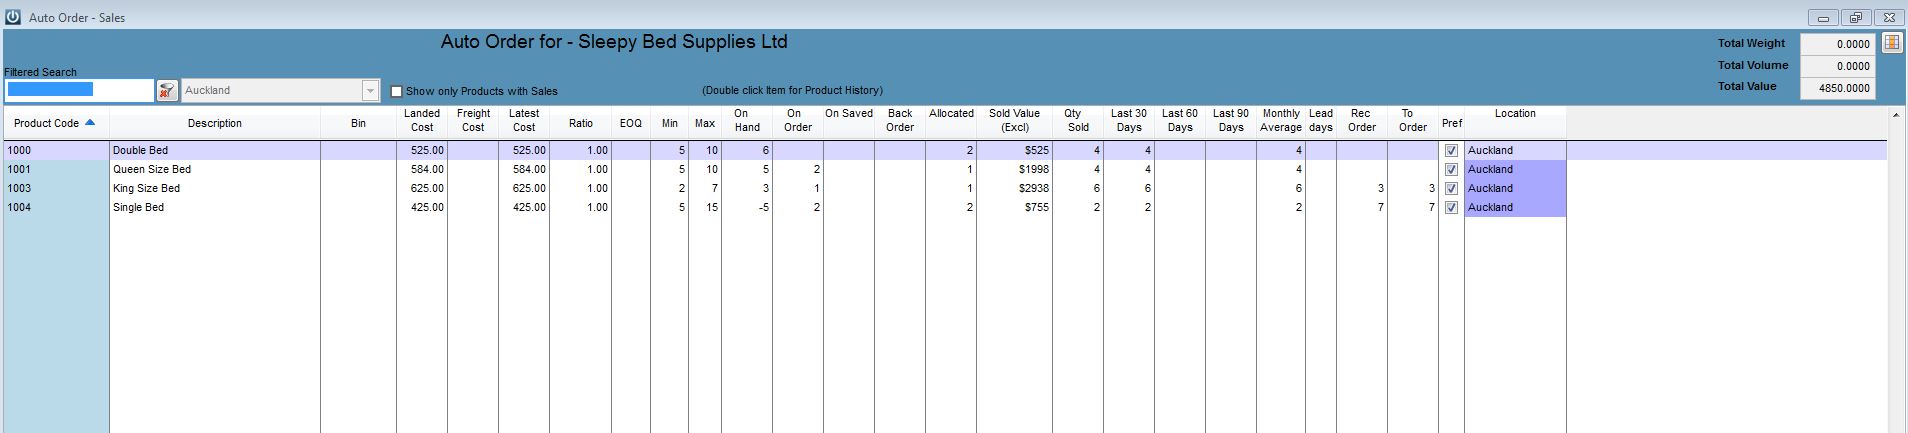The width and height of the screenshot is (1908, 433).
Task: Click To Order value 7 for Single Bed
Action: (1413, 207)
